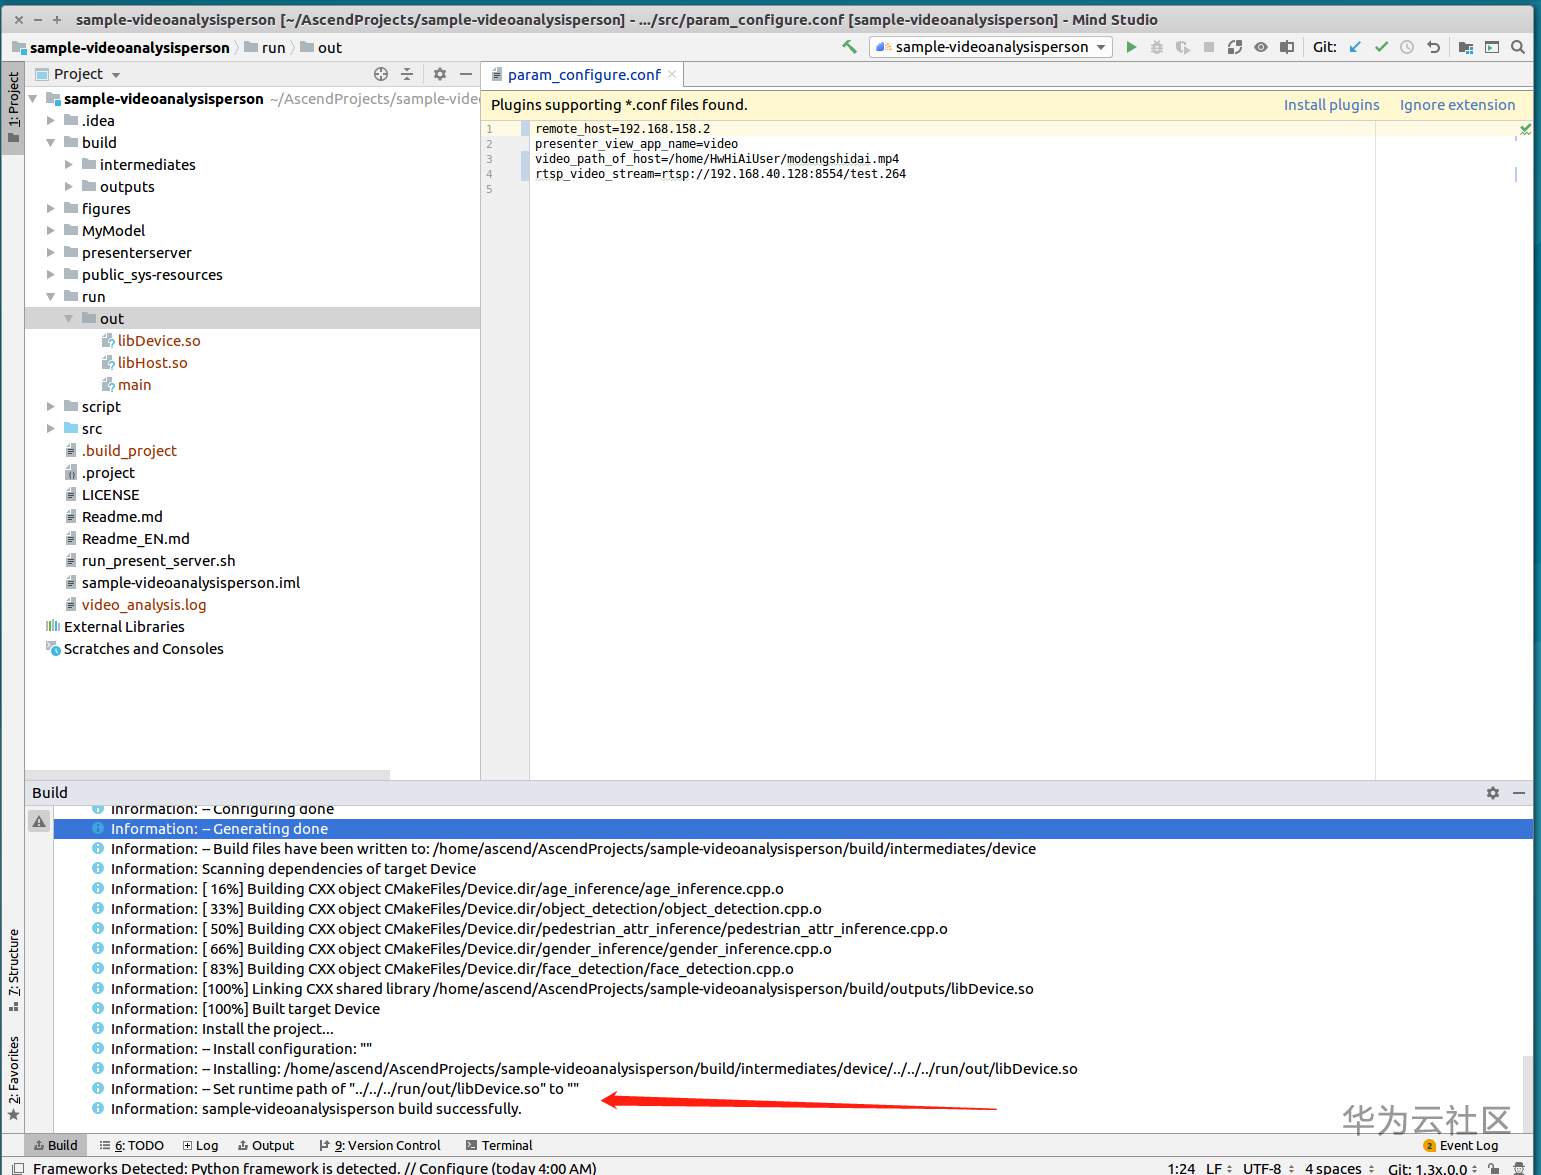Open the run configuration dropdown

click(x=991, y=47)
